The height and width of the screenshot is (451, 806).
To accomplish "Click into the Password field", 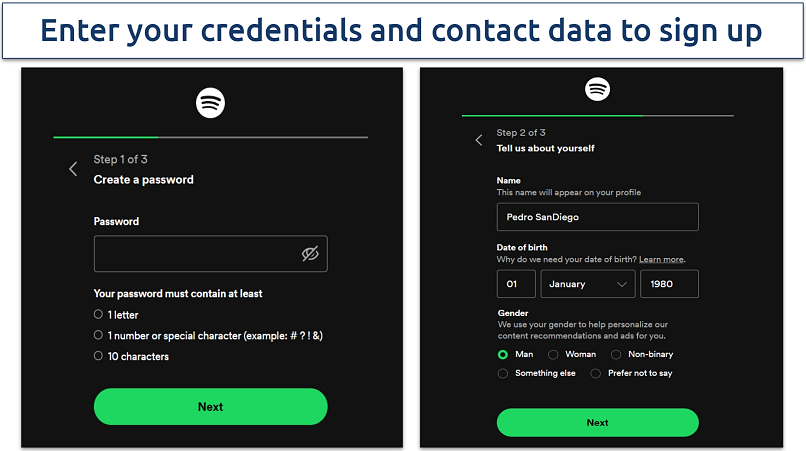I will click(195, 254).
